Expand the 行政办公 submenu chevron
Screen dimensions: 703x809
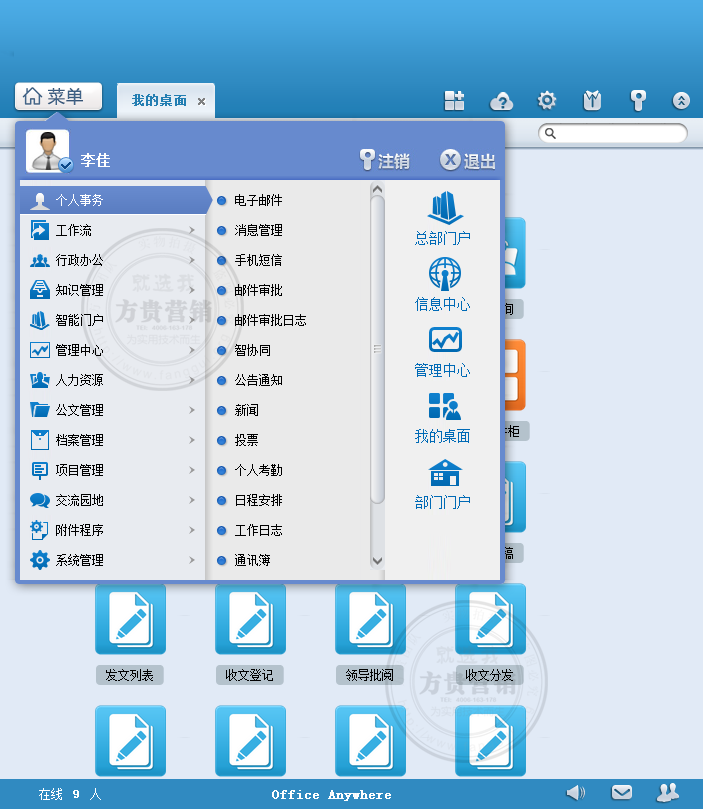[192, 260]
